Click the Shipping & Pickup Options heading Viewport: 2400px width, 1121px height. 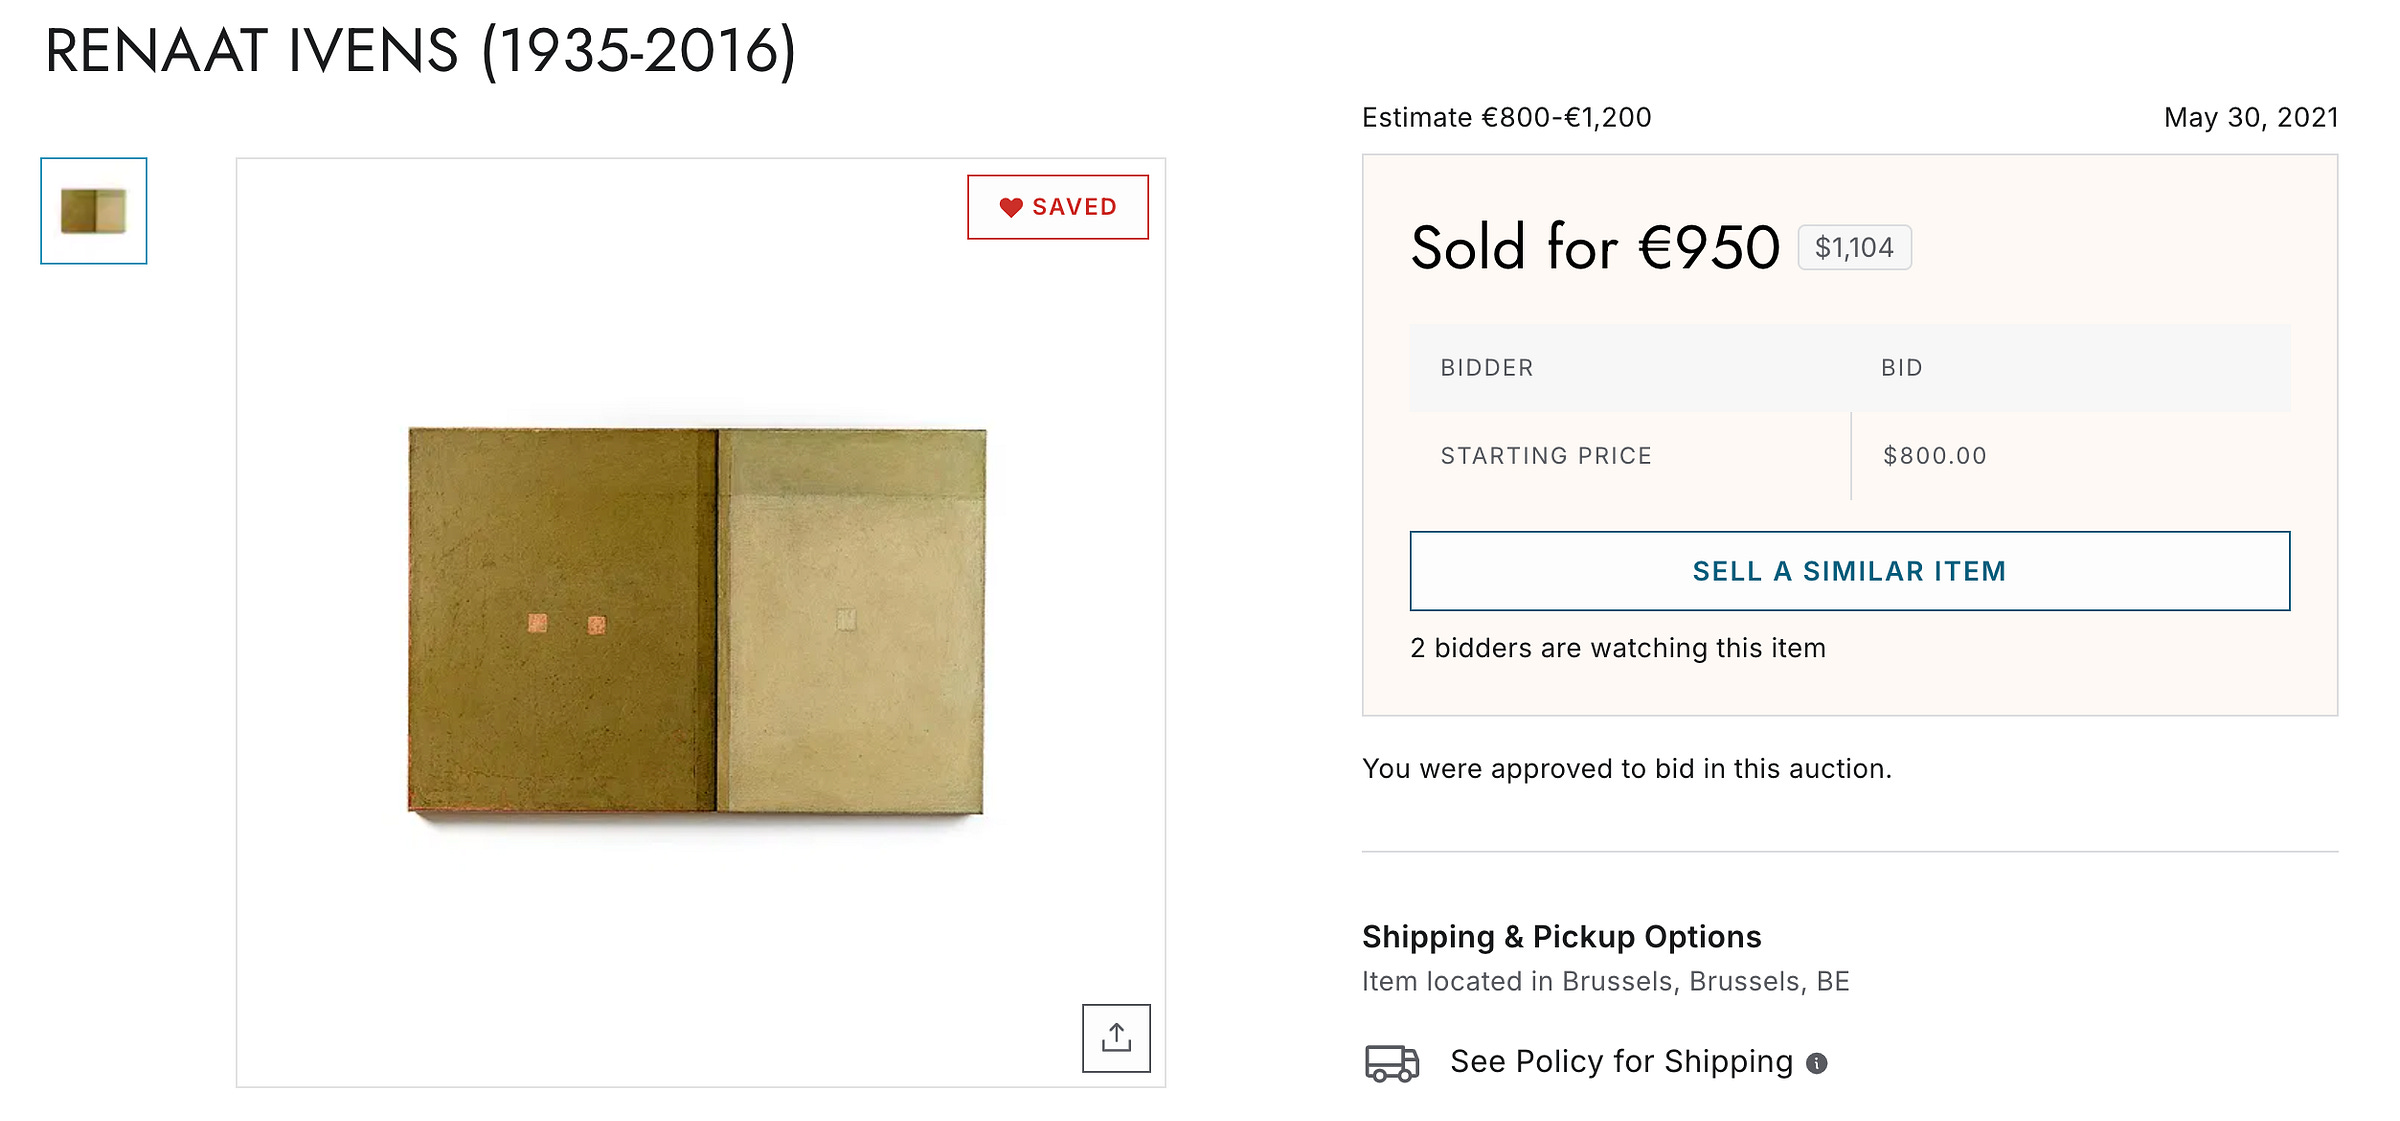click(x=1561, y=937)
